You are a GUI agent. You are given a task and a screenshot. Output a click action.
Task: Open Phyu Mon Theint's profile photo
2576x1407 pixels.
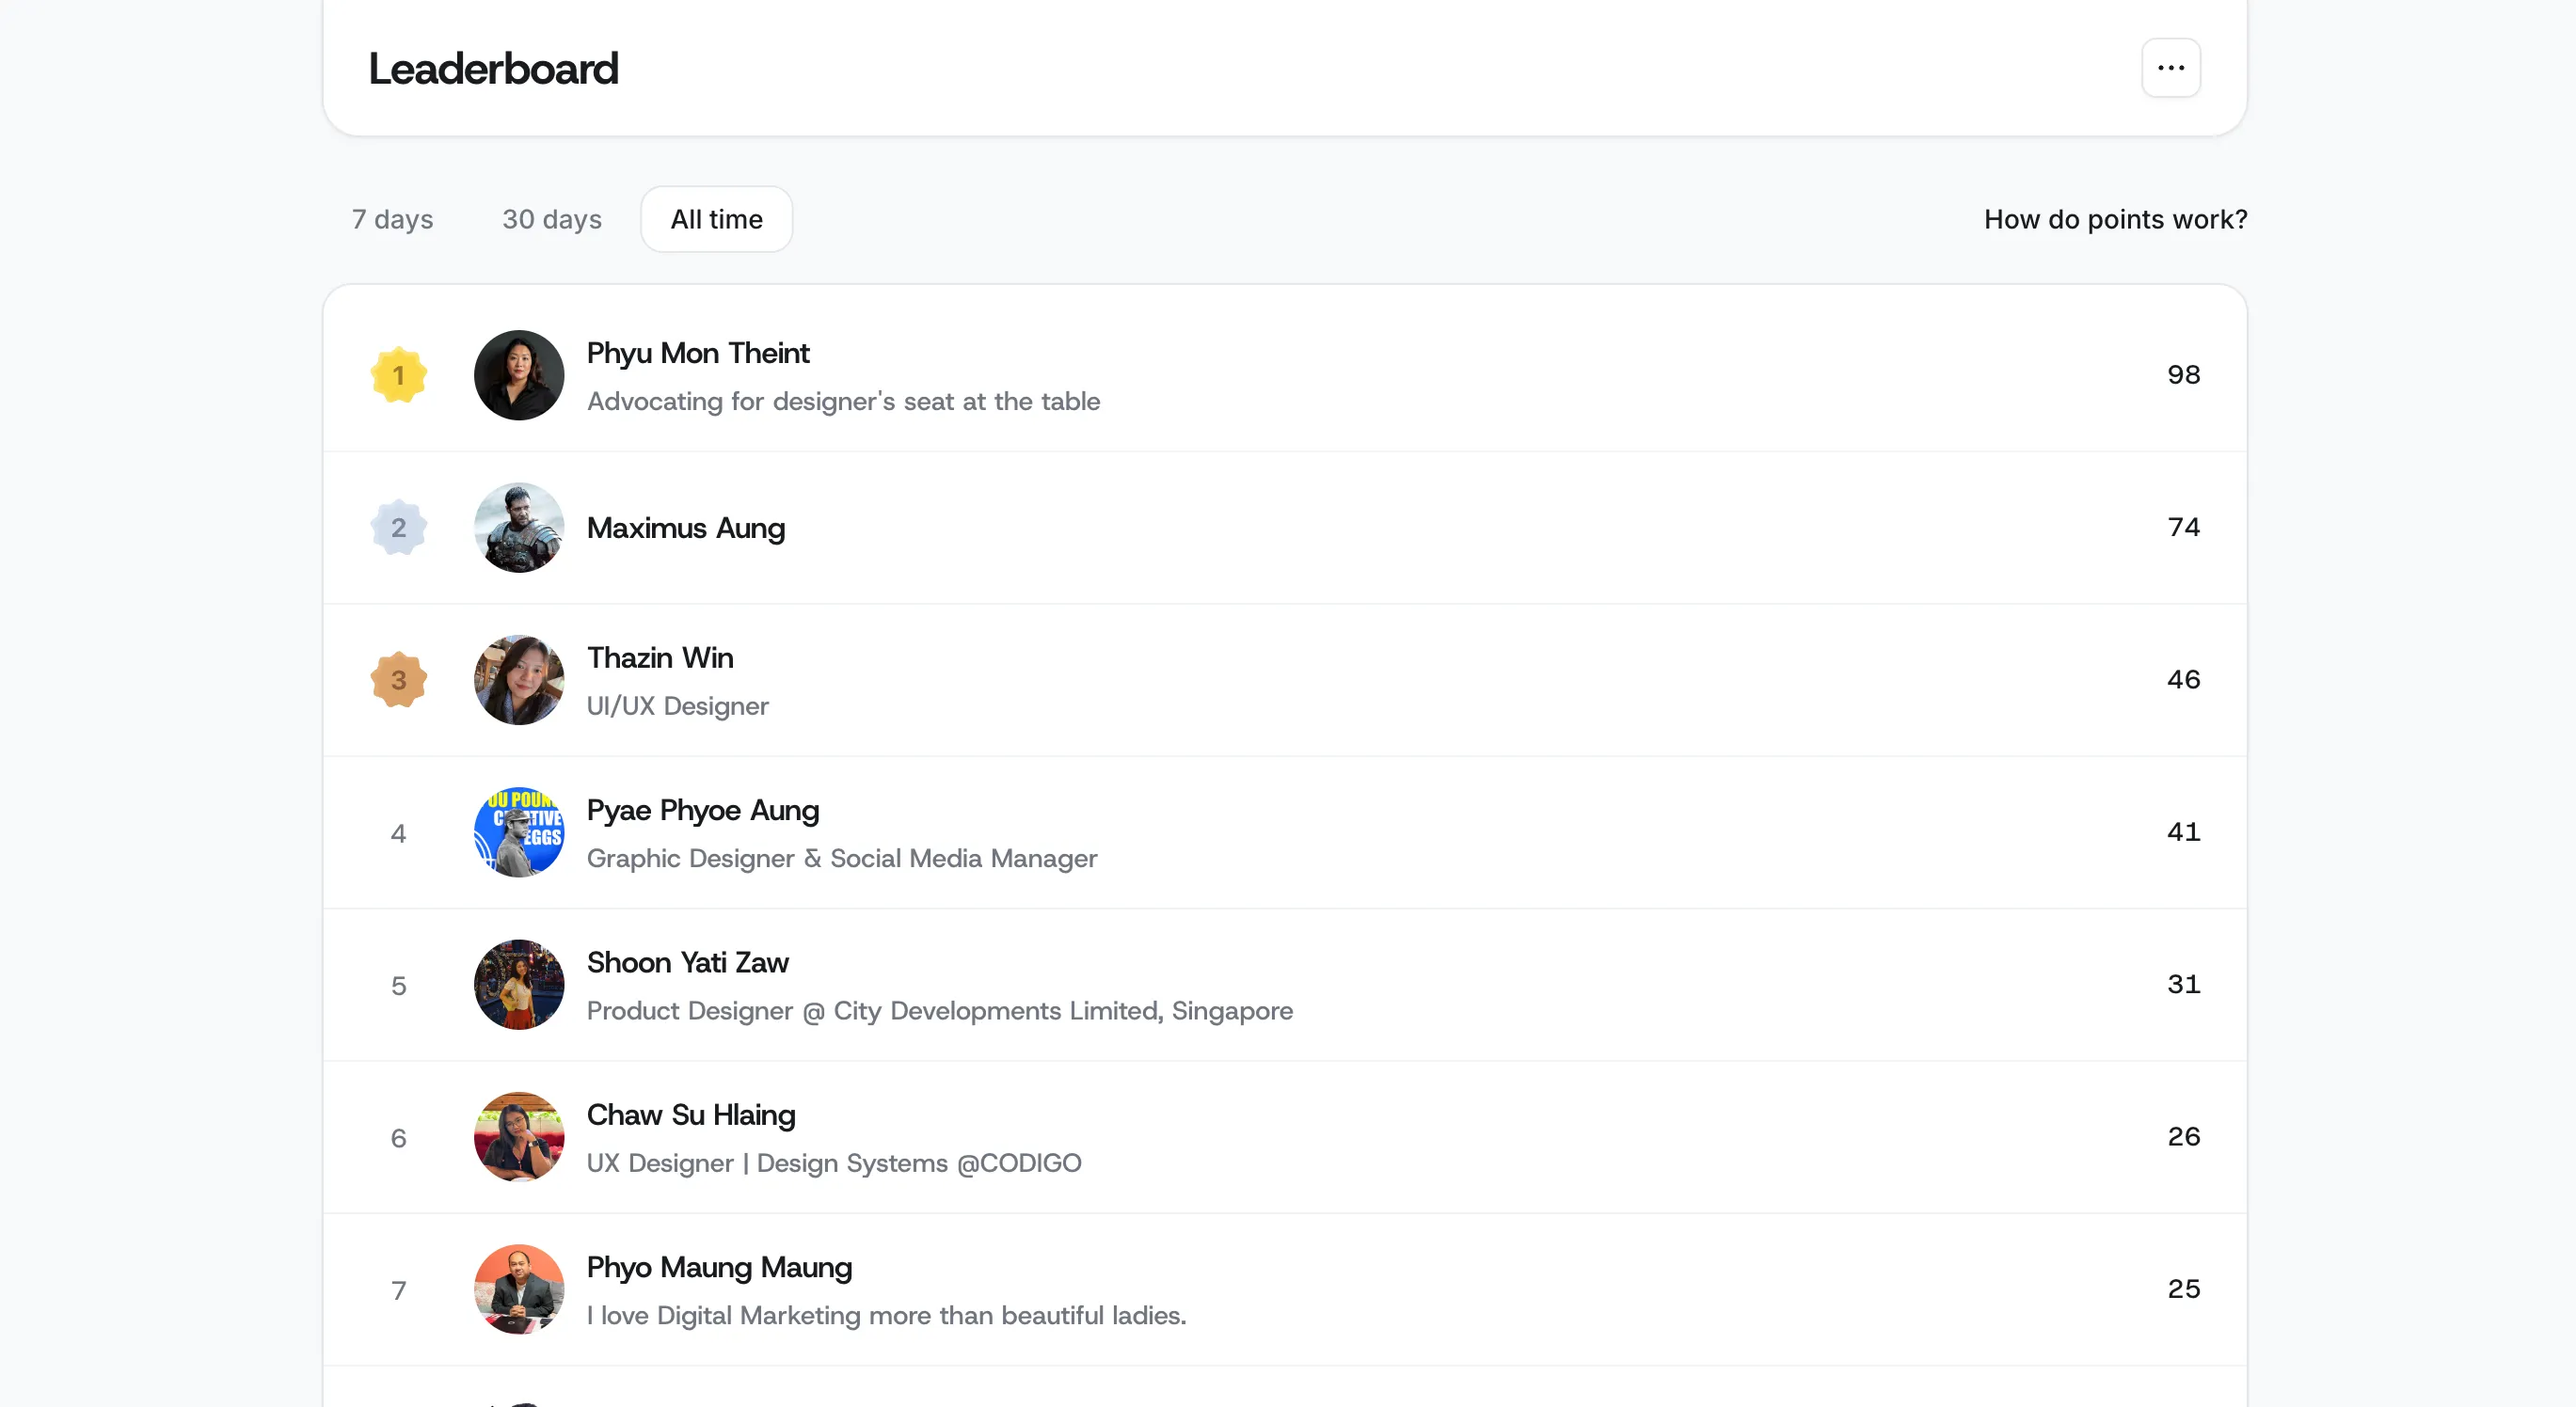[519, 375]
